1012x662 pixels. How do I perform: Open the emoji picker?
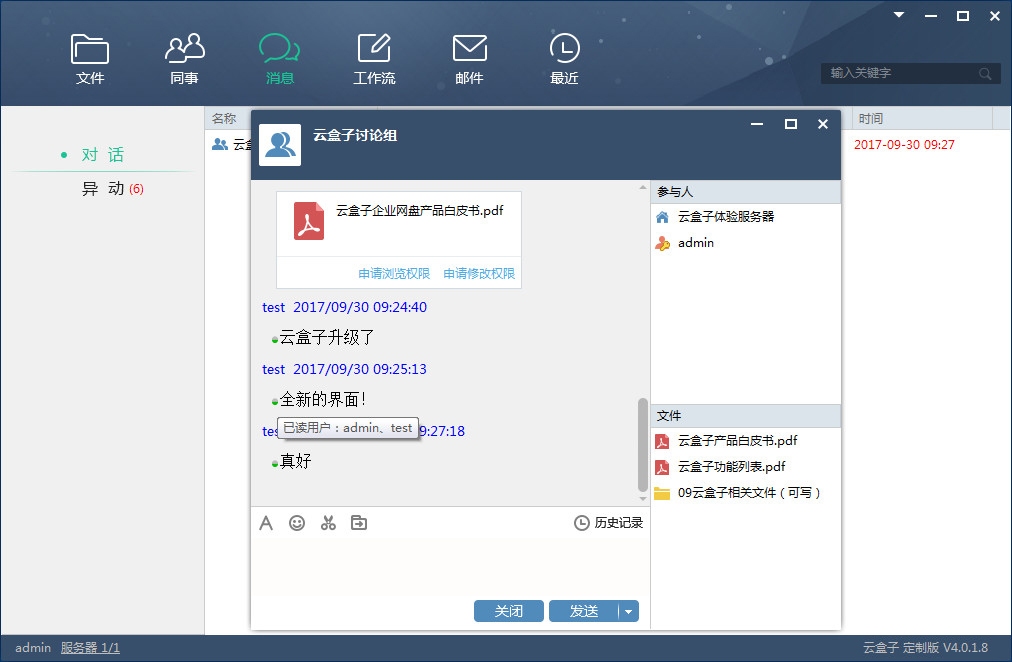pos(297,523)
